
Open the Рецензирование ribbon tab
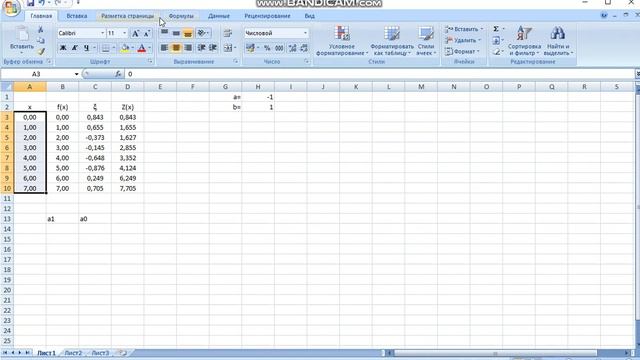click(x=267, y=16)
